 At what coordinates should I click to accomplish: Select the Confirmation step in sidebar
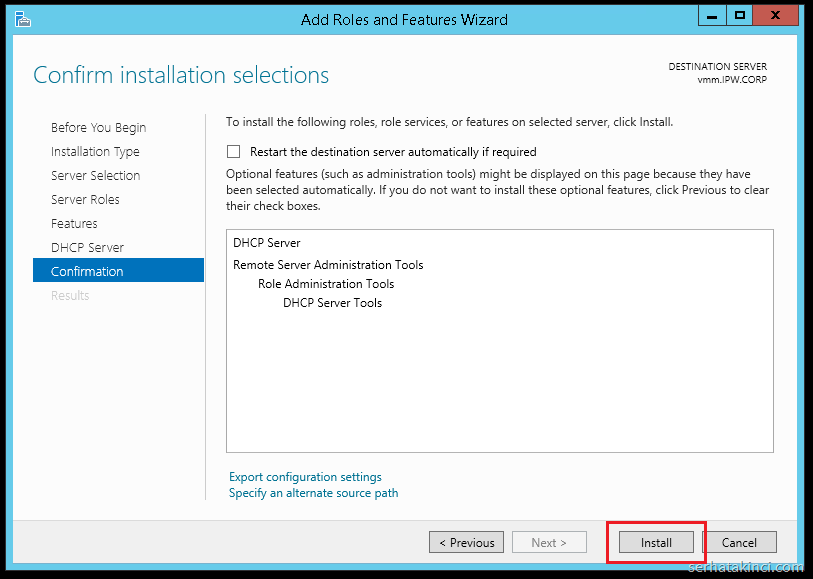click(87, 272)
